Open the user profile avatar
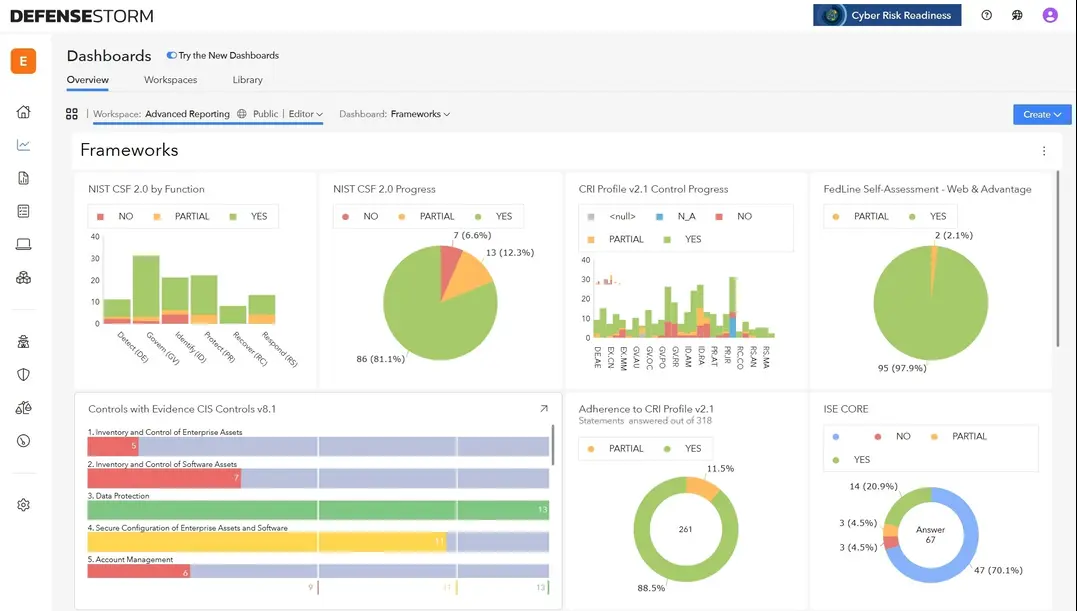The image size is (1077, 611). pos(1050,15)
